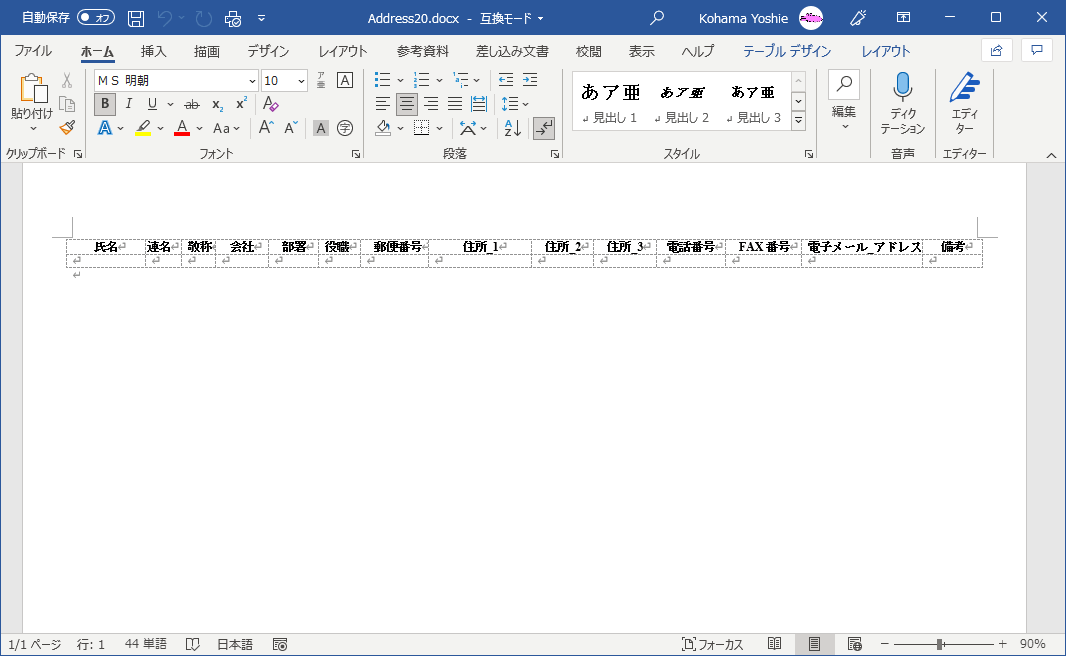Viewport: 1066px width, 656px height.
Task: Toggle bold formatting button
Action: [105, 104]
